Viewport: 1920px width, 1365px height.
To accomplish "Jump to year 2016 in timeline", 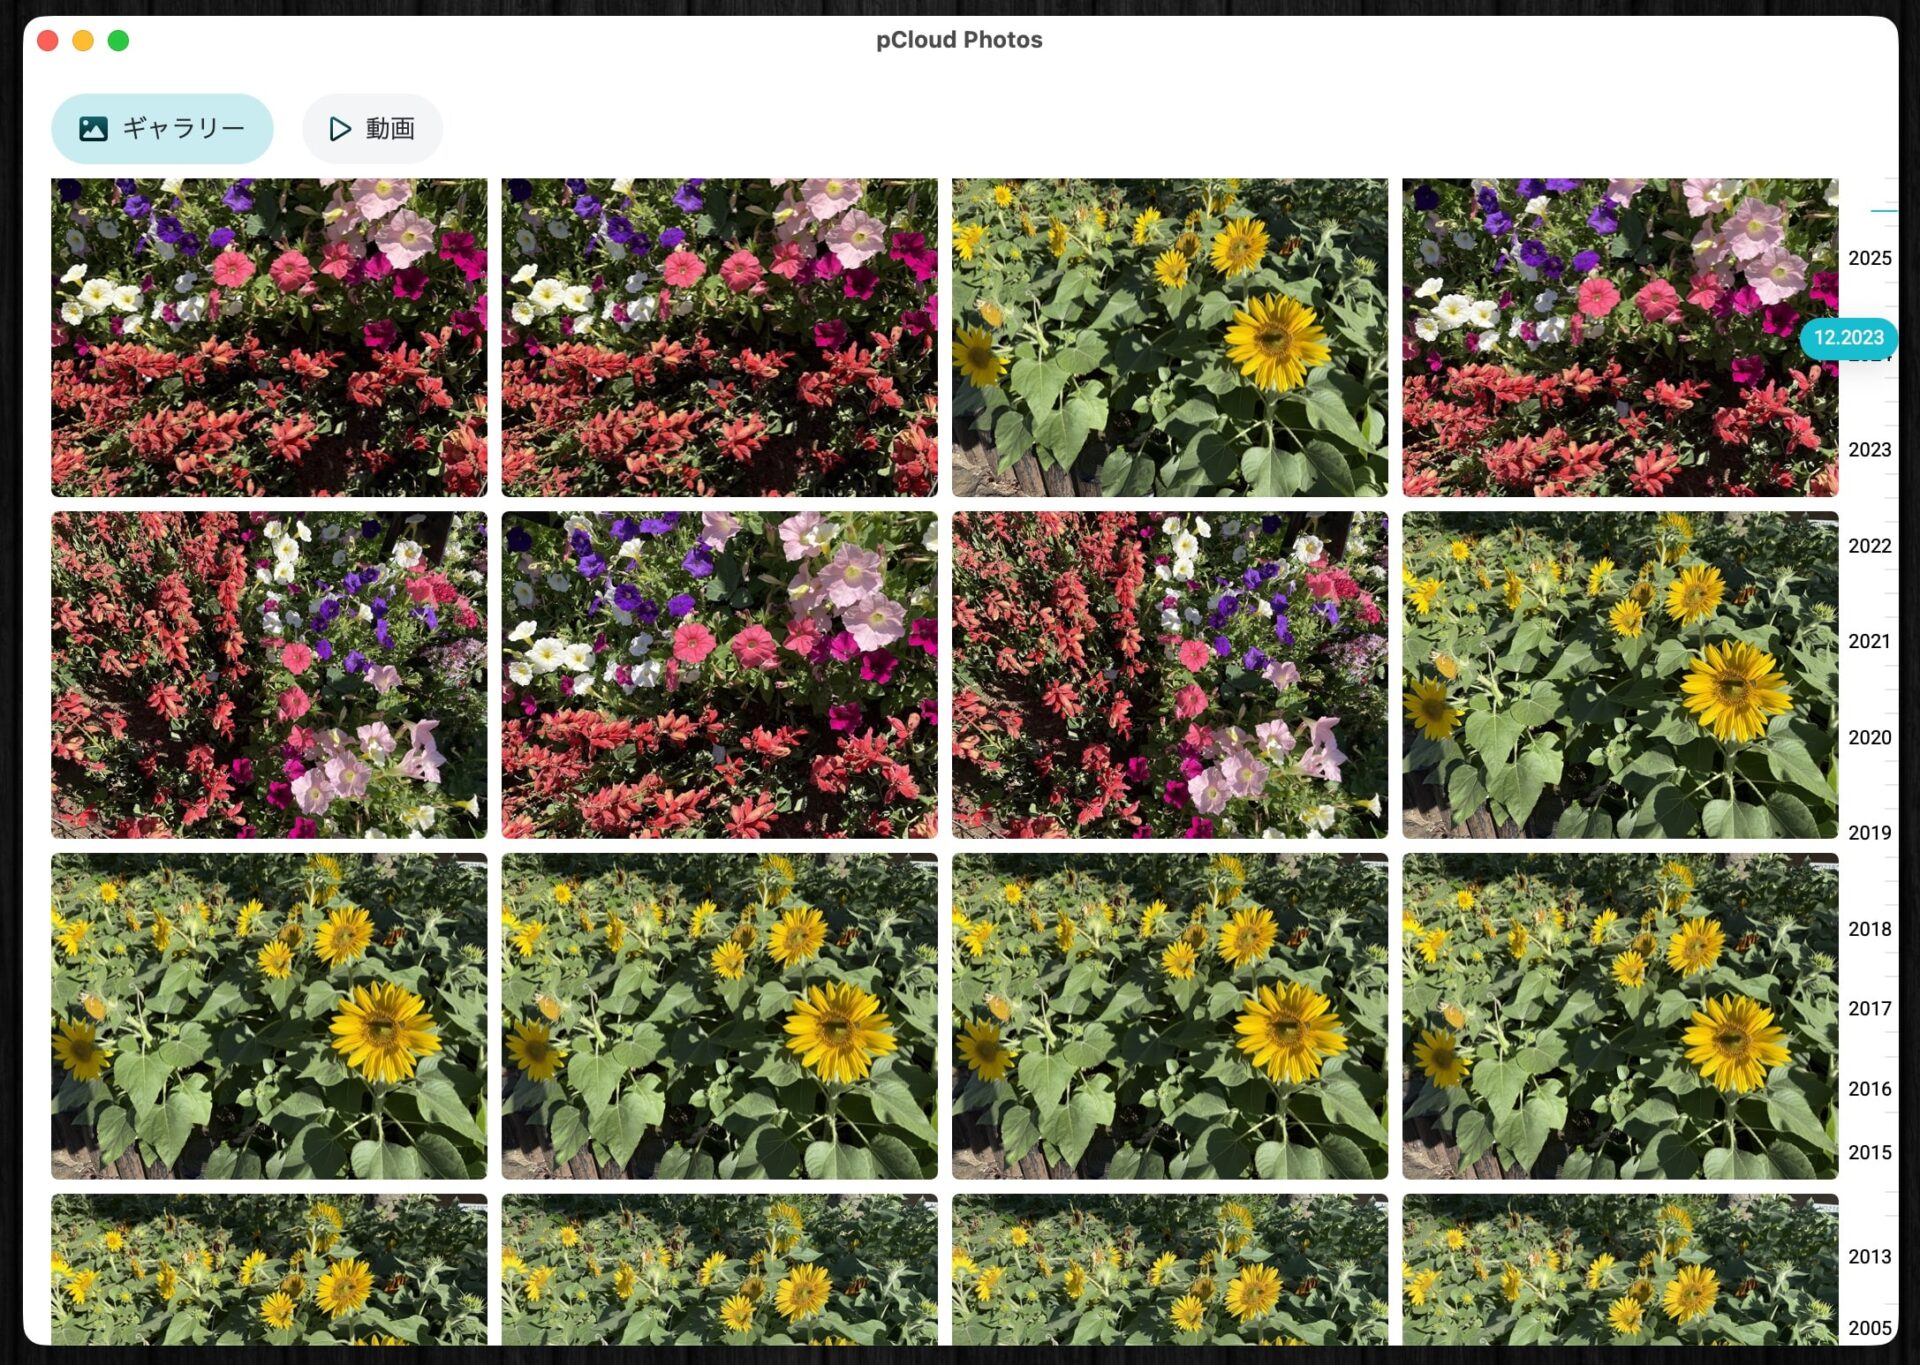I will 1868,1088.
